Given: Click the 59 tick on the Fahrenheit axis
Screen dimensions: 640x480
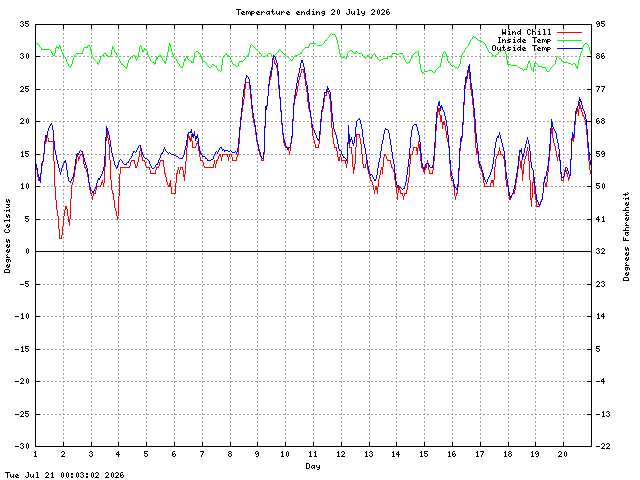Looking at the screenshot, I should (600, 154).
